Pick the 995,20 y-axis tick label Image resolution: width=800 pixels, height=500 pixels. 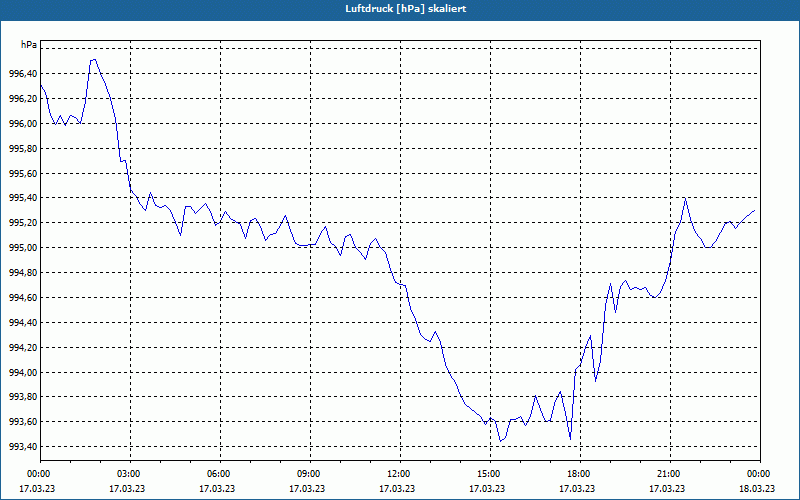(x=23, y=223)
